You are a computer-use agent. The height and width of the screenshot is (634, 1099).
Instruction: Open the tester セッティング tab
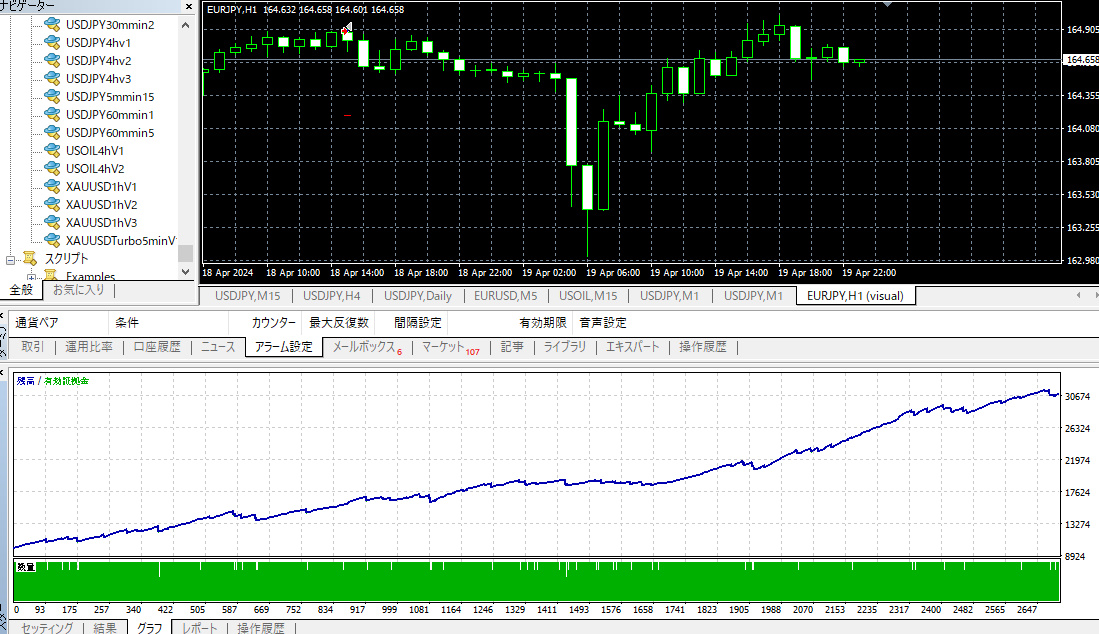point(47,628)
